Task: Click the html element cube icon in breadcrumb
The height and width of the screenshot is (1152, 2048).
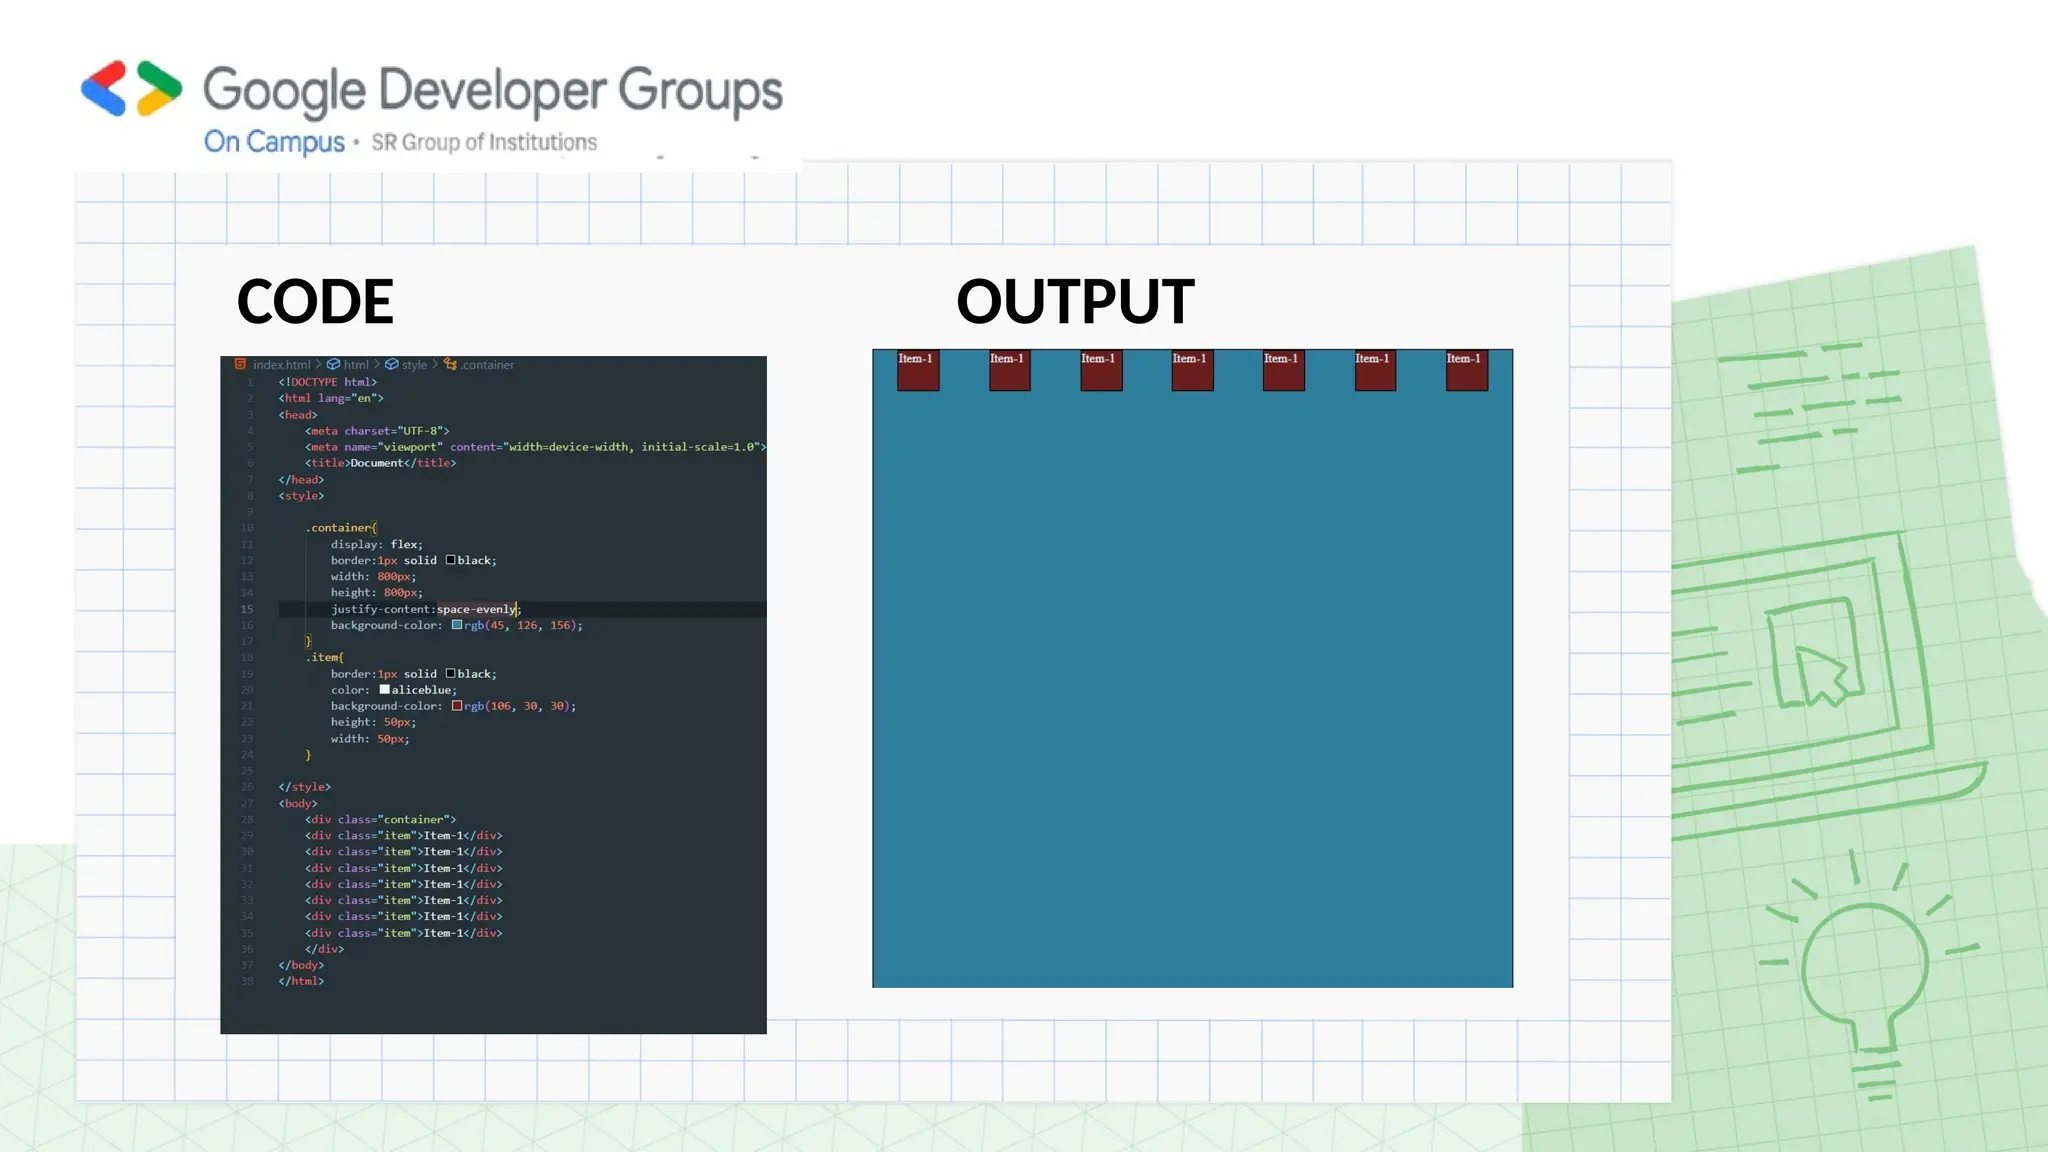Action: tap(333, 365)
